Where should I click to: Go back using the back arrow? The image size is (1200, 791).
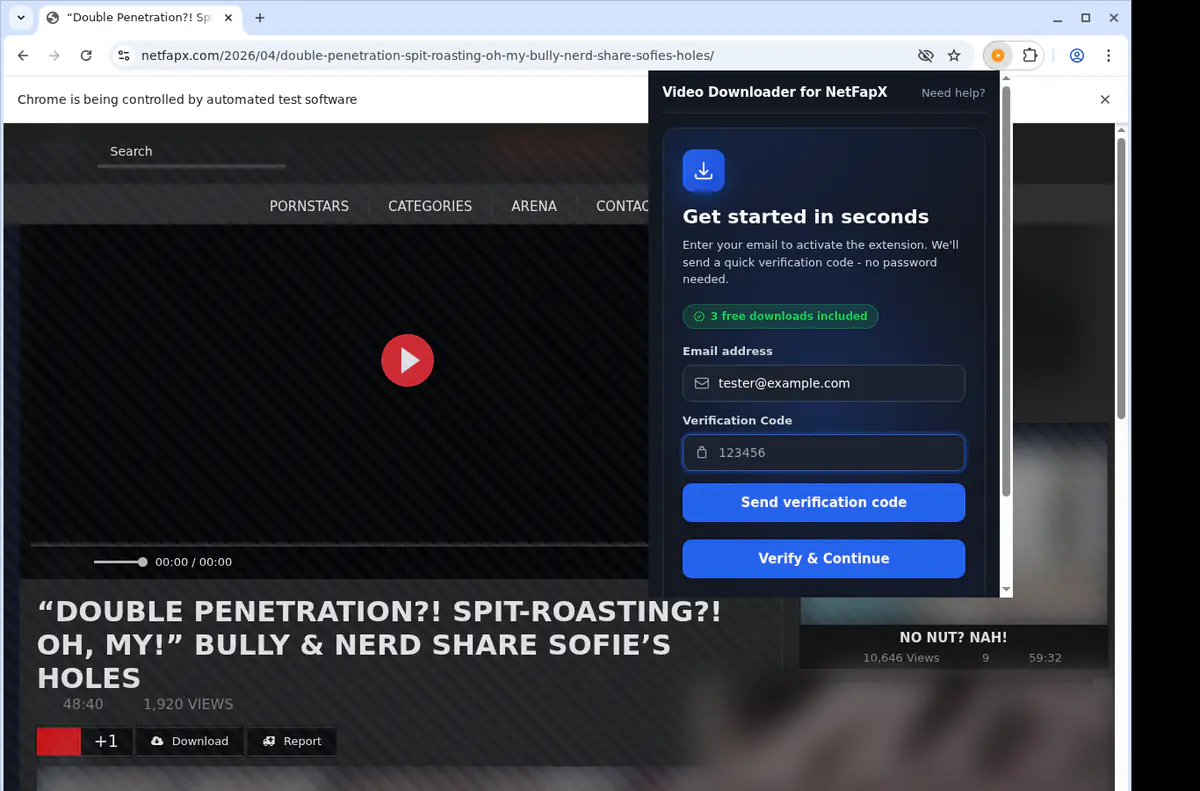click(23, 56)
